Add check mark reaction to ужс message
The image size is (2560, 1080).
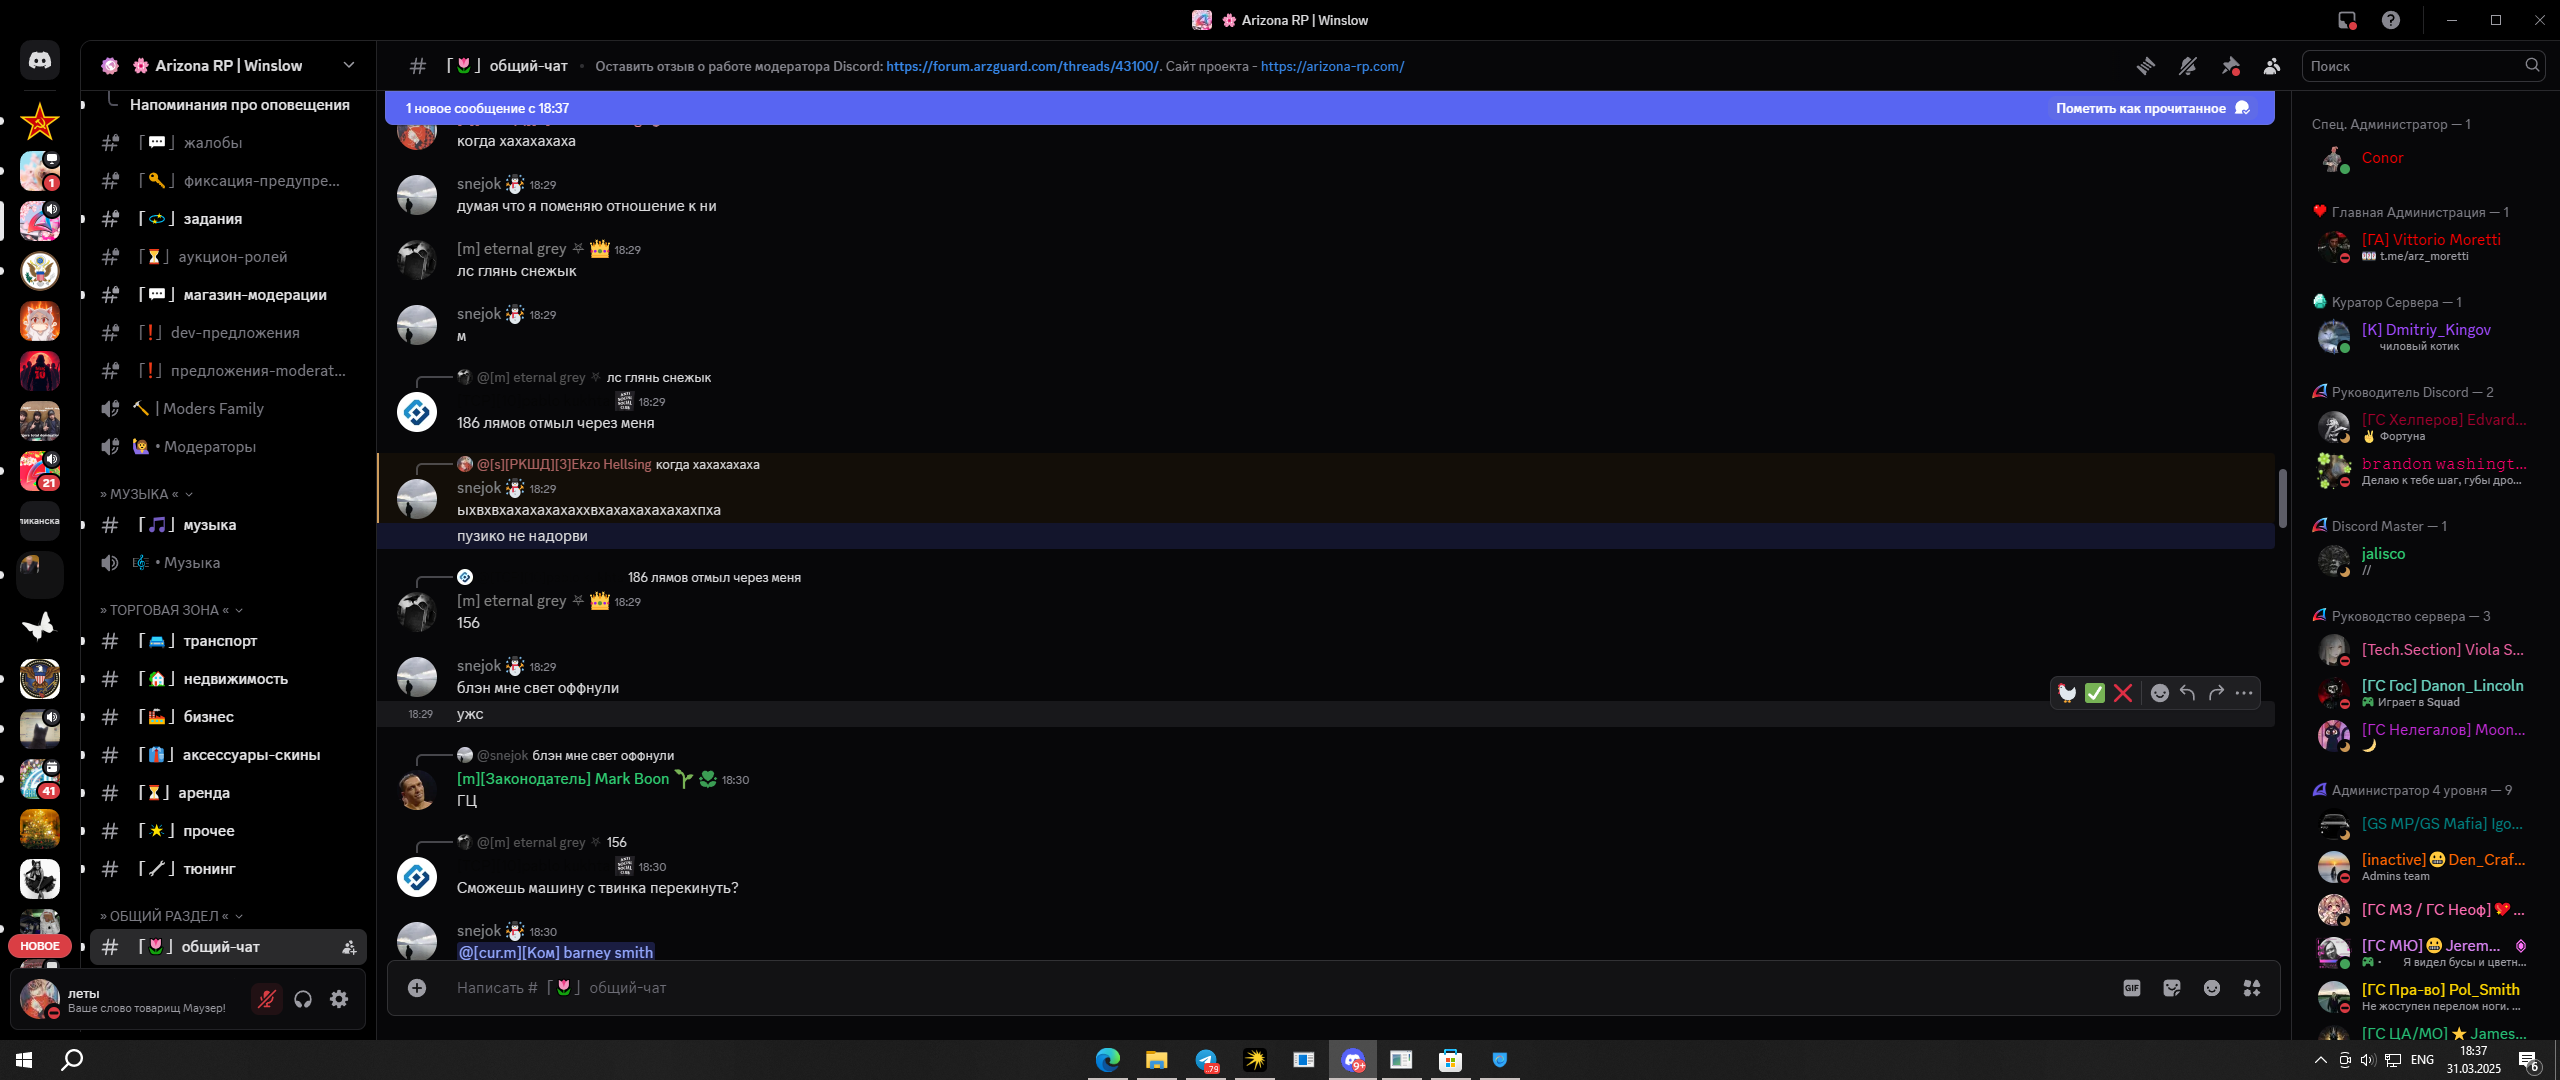pyautogui.click(x=2095, y=693)
